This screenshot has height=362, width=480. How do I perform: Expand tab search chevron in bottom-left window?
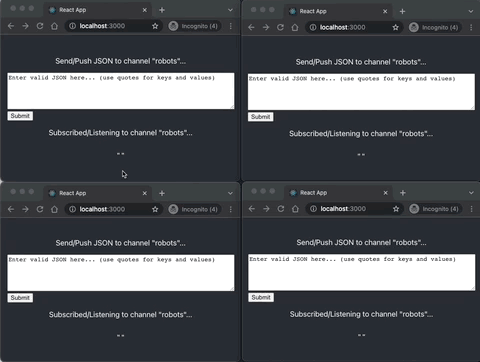coord(230,193)
